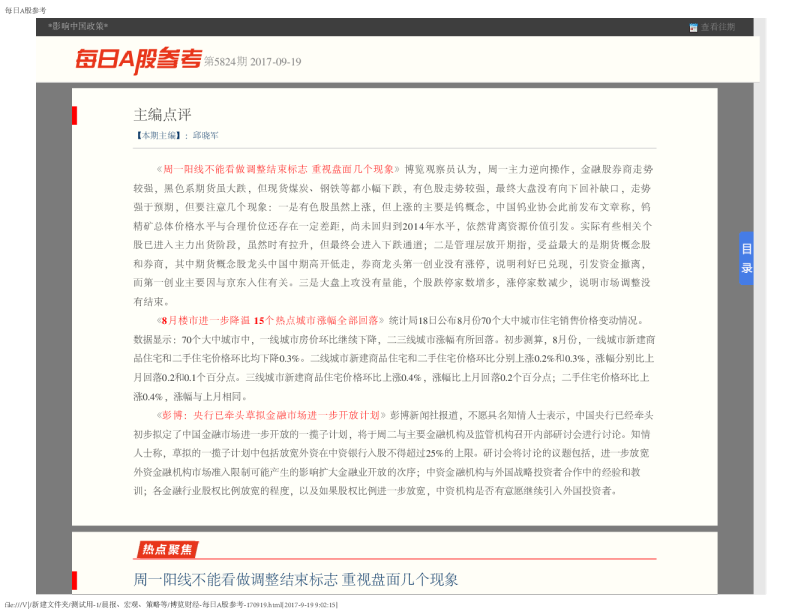Open the blue 目录 side tab
Screen dimensions: 792x612
coord(746,258)
